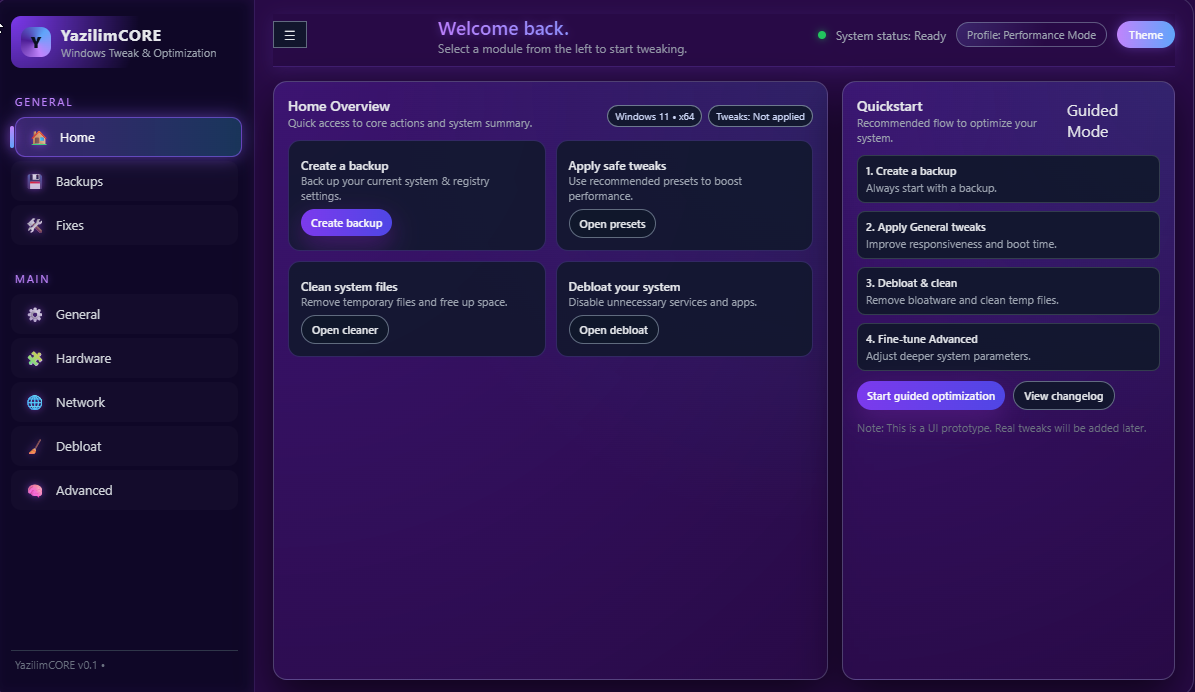
Task: Click the YazilimCORE logo
Action: click(36, 41)
